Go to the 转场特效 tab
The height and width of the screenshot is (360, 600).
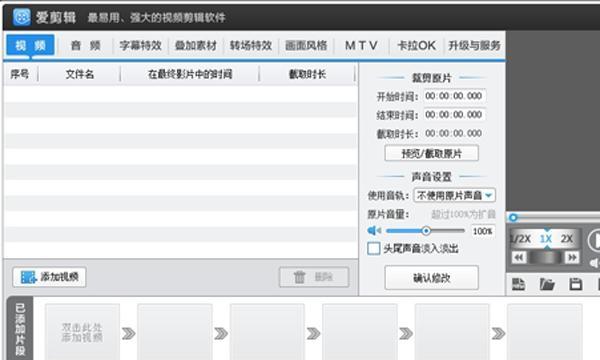pyautogui.click(x=251, y=46)
